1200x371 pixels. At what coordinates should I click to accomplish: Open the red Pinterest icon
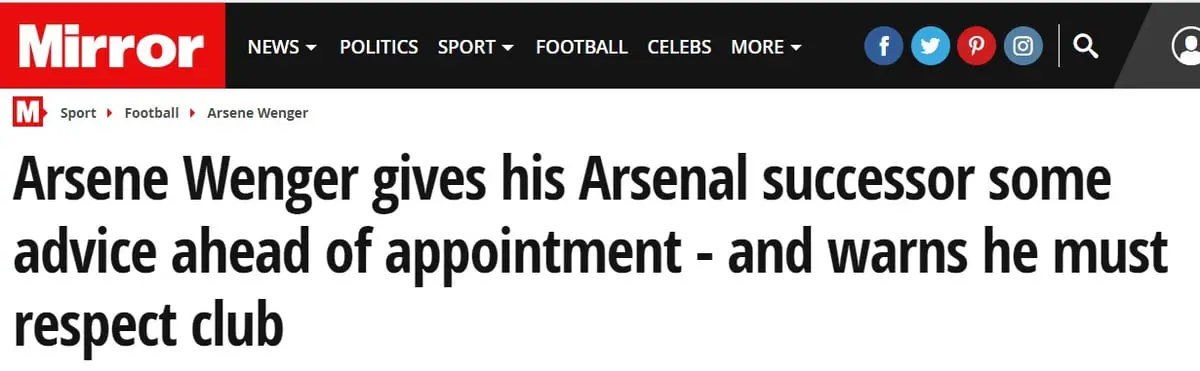click(976, 46)
